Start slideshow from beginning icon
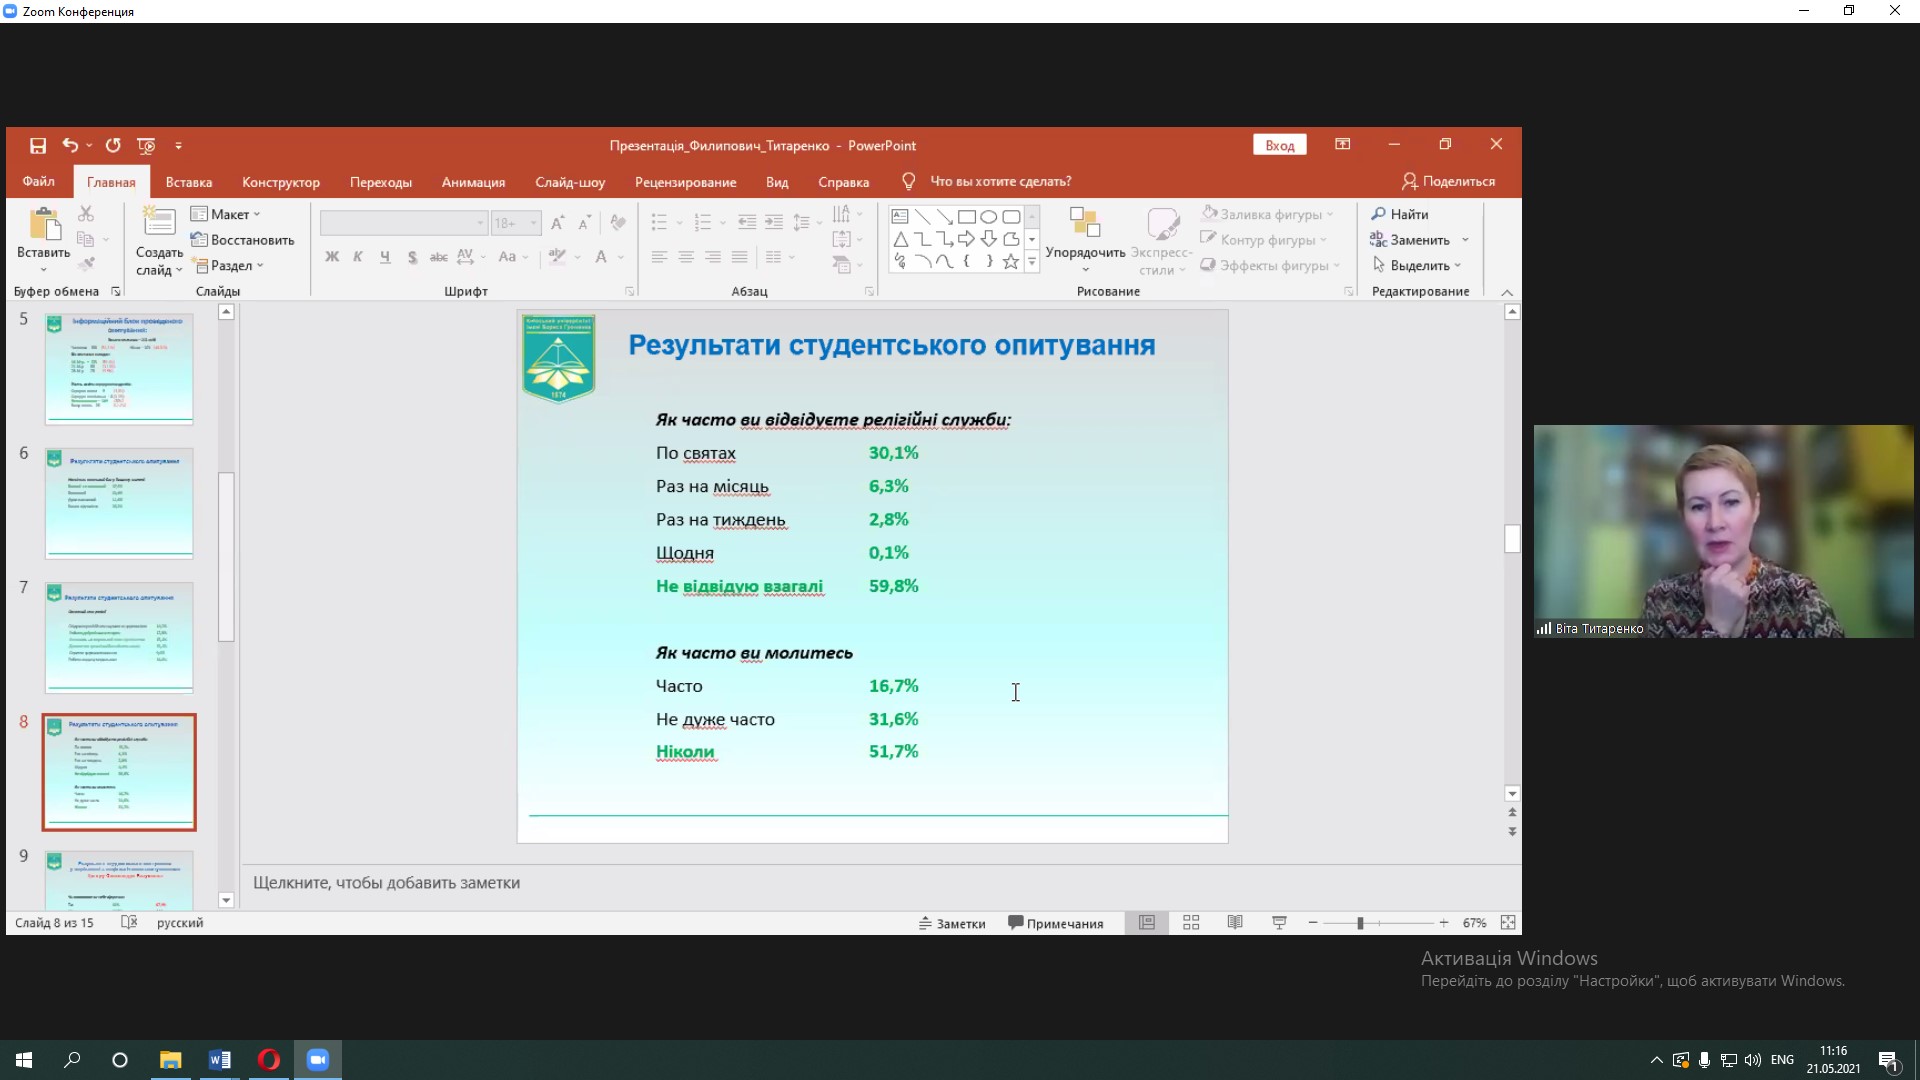This screenshot has width=1920, height=1080. pos(146,146)
